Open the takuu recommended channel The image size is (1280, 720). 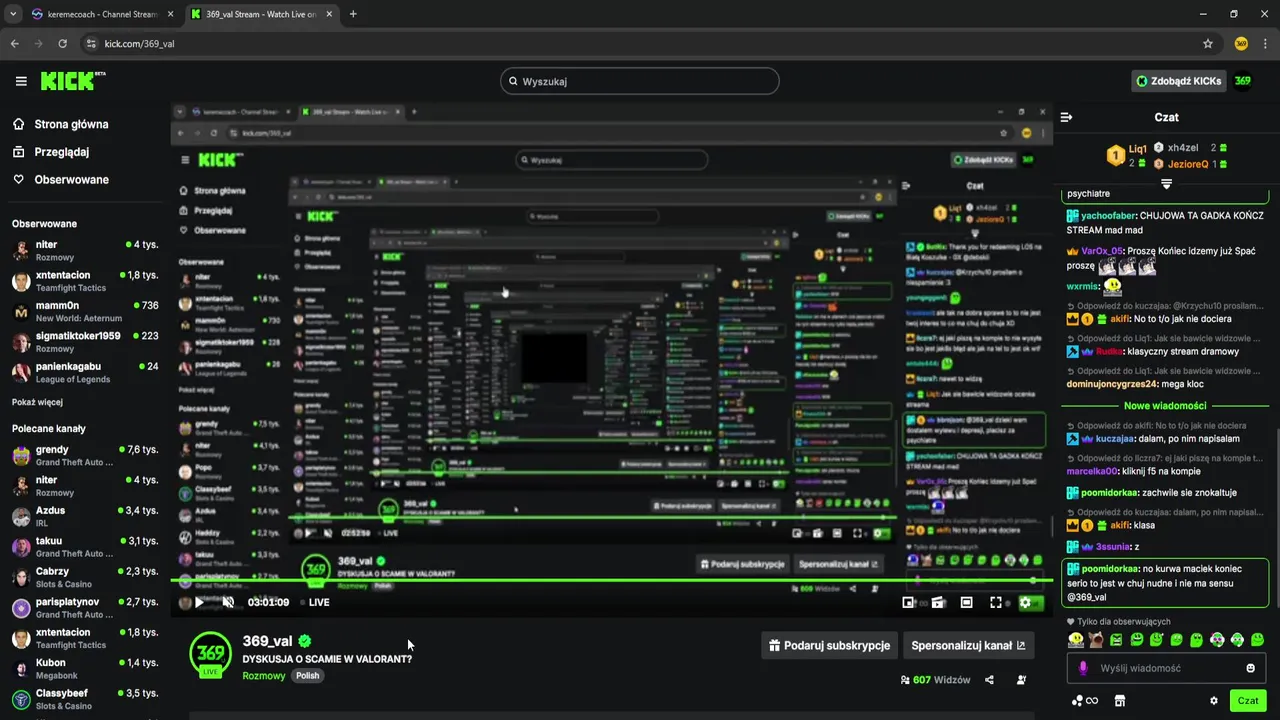[85, 547]
